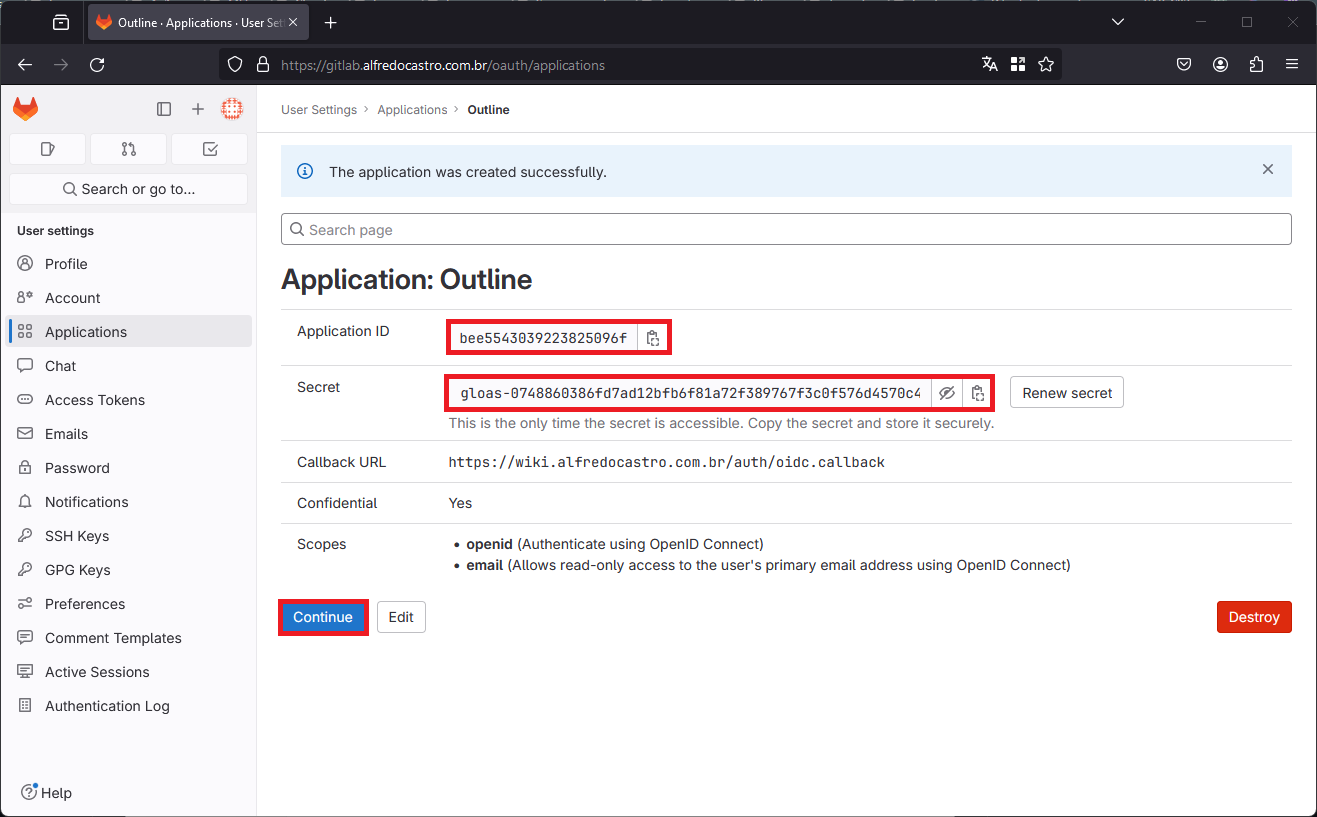Select the Callback URL text
The image size is (1317, 817).
[666, 462]
